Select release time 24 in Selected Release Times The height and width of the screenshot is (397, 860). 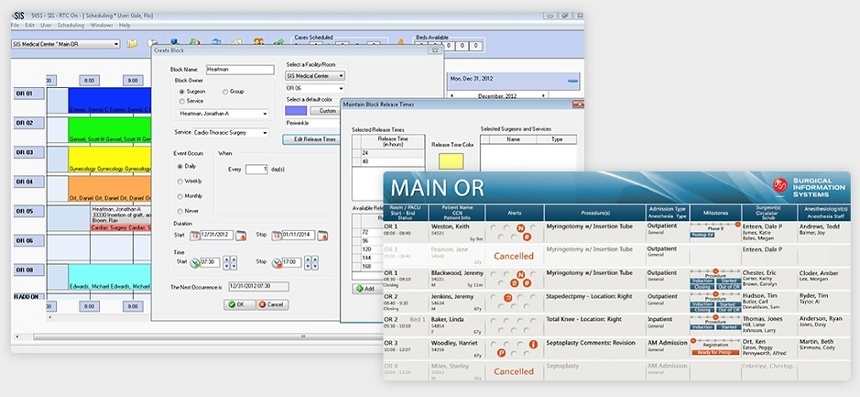389,154
